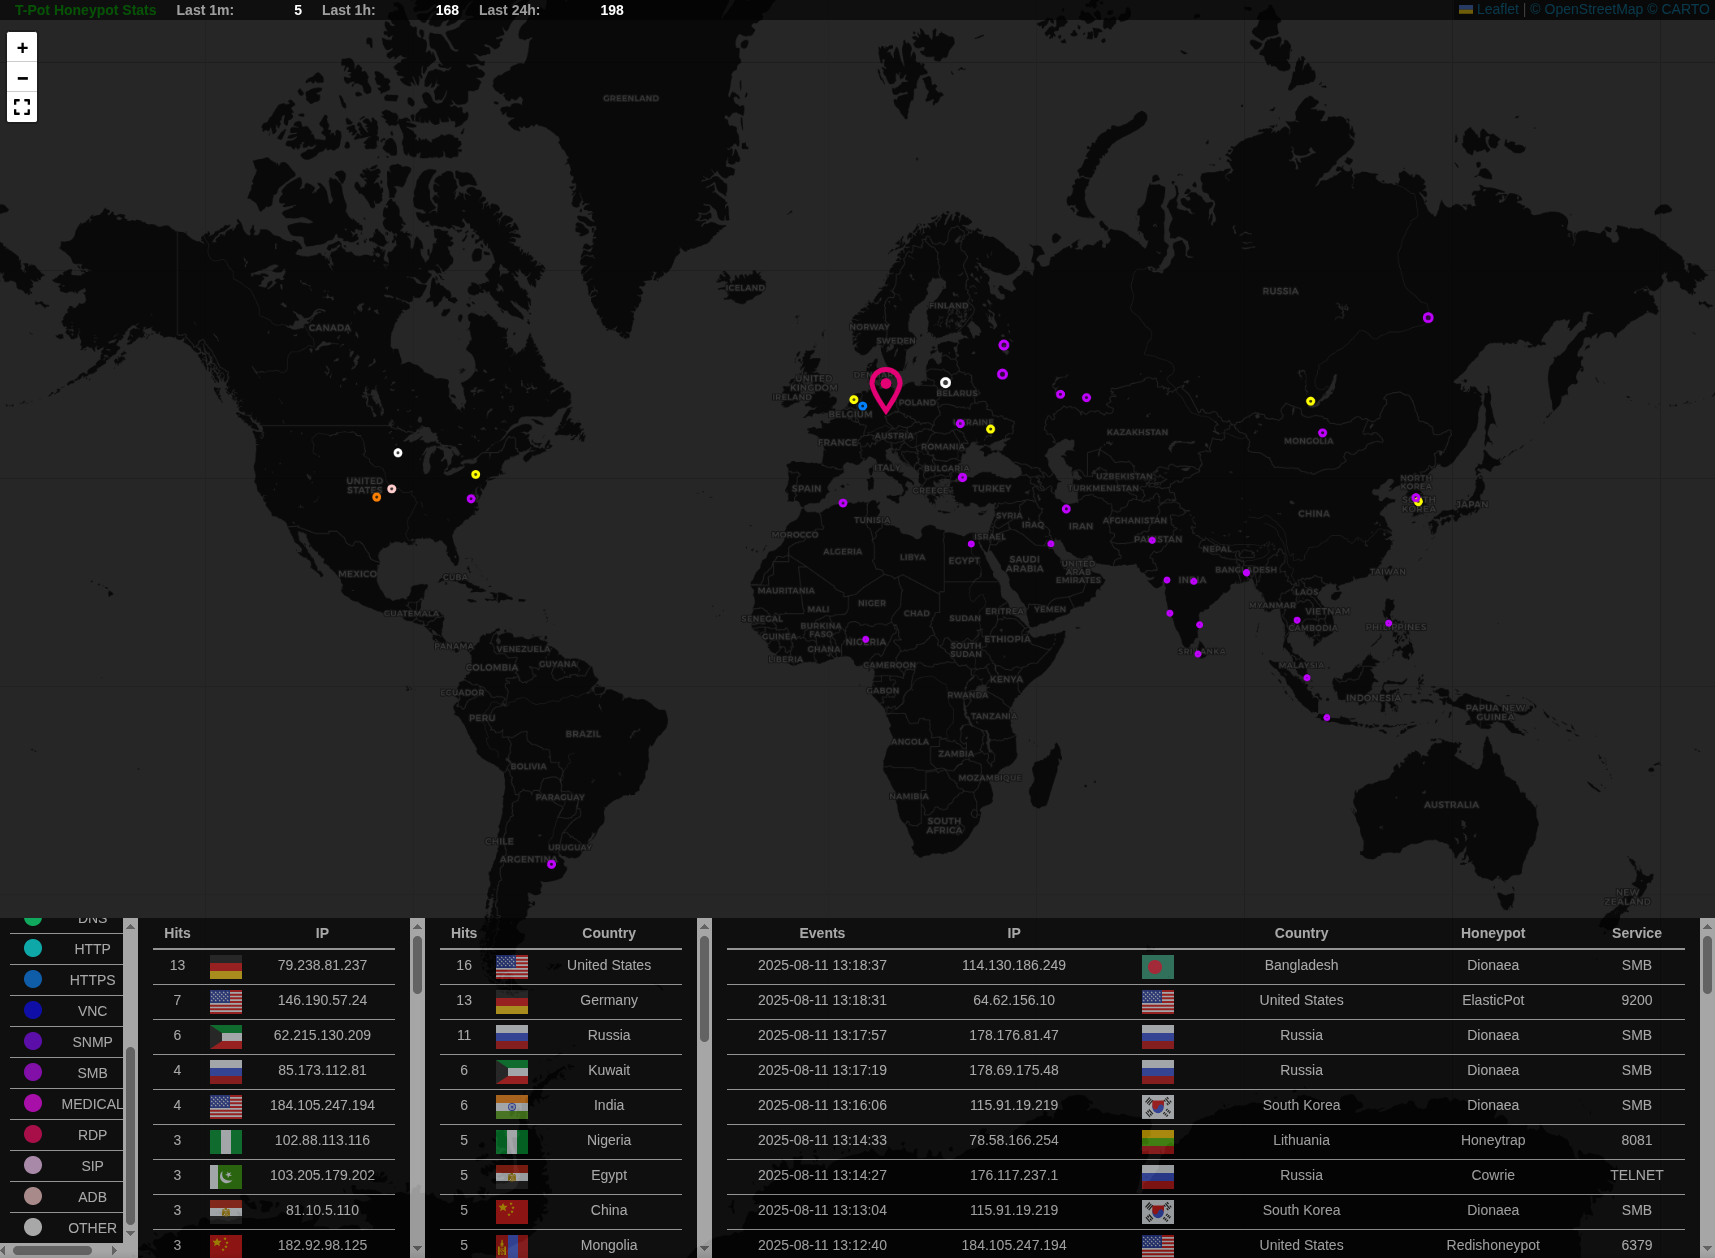Click the Bangladesh flag in events table
The width and height of the screenshot is (1715, 1258).
[1157, 966]
